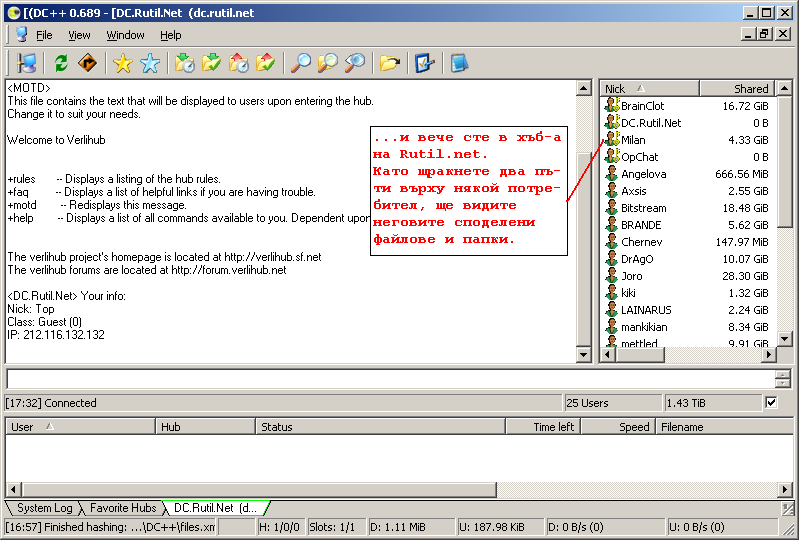Click the user icon beside Bitstream

(x=611, y=208)
